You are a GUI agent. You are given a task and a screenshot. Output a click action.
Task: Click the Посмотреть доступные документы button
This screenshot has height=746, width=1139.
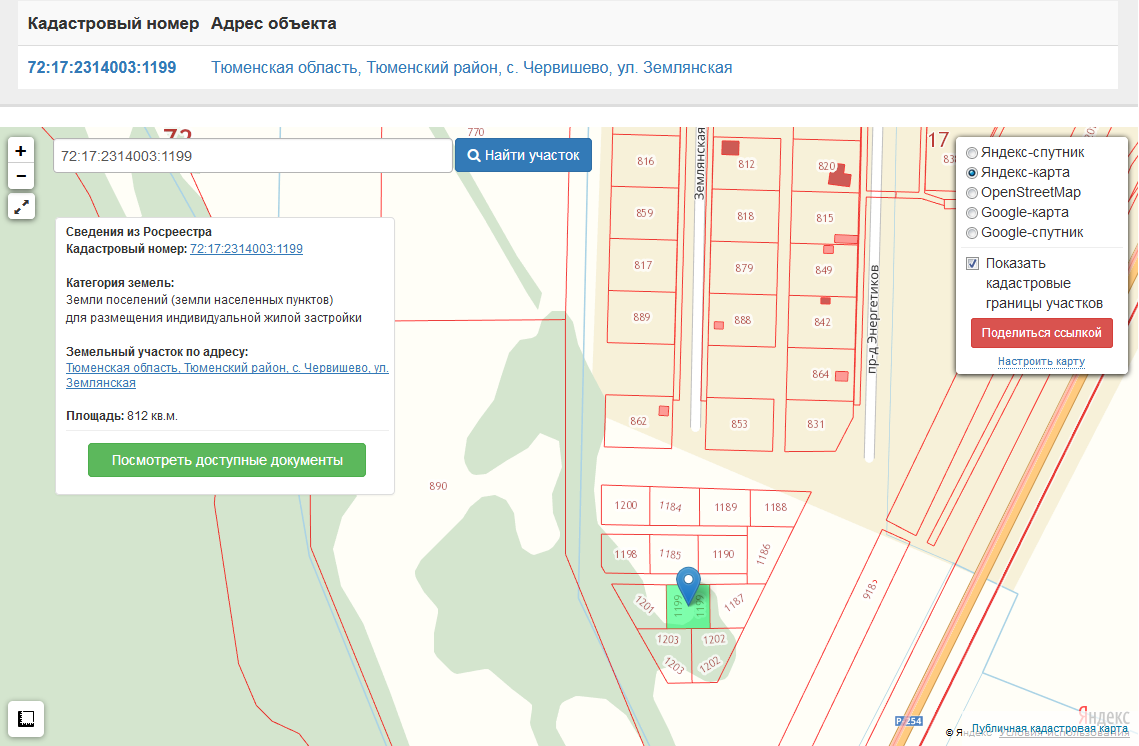point(227,460)
